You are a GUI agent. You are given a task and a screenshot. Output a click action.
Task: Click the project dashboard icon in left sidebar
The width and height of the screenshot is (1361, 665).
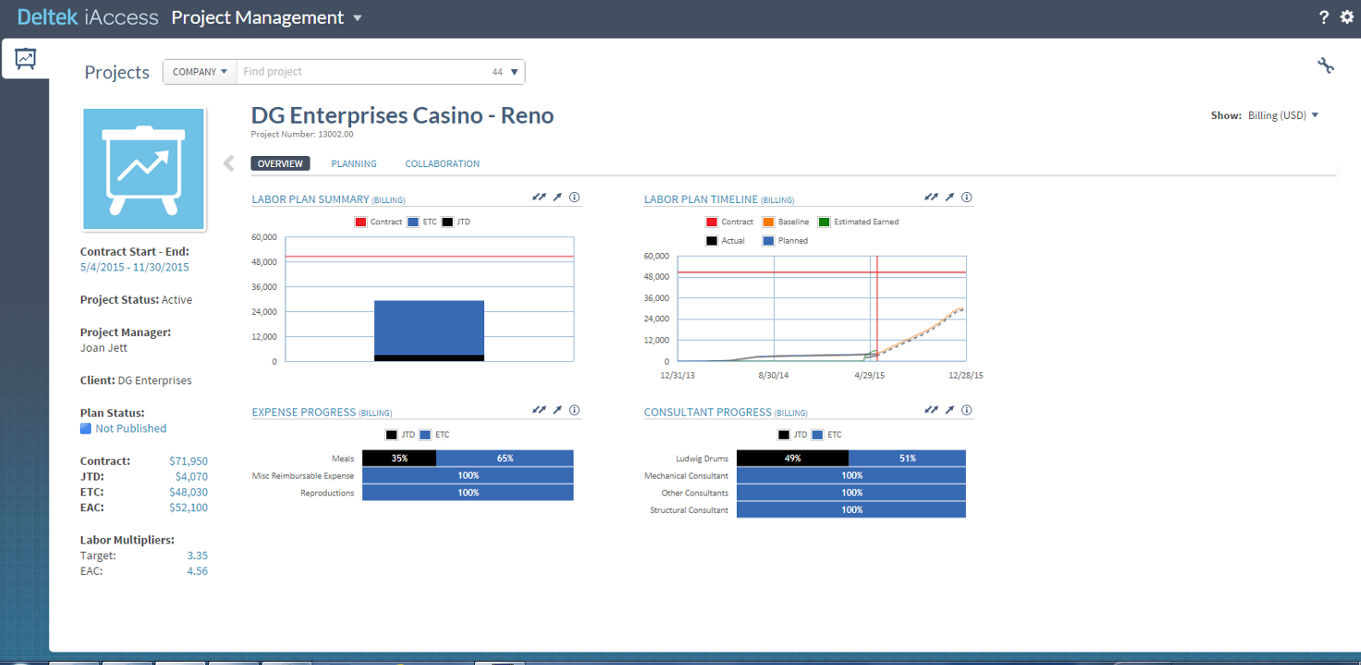(x=25, y=59)
